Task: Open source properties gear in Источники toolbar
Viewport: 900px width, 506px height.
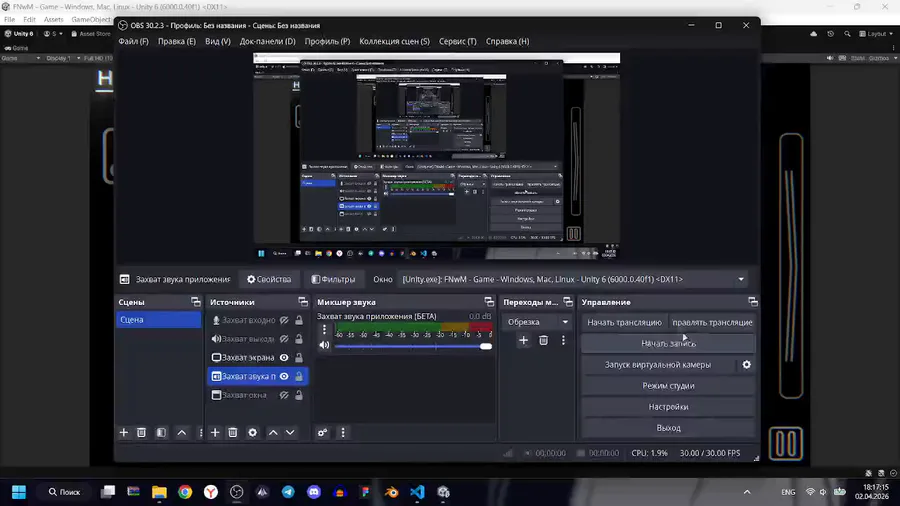Action: [x=252, y=432]
